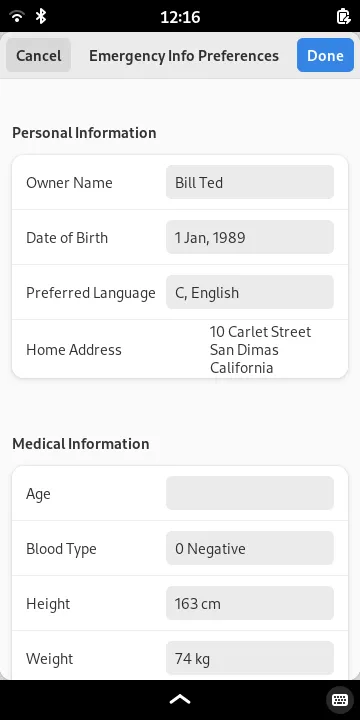
Task: Click the blue Done button
Action: (x=325, y=55)
